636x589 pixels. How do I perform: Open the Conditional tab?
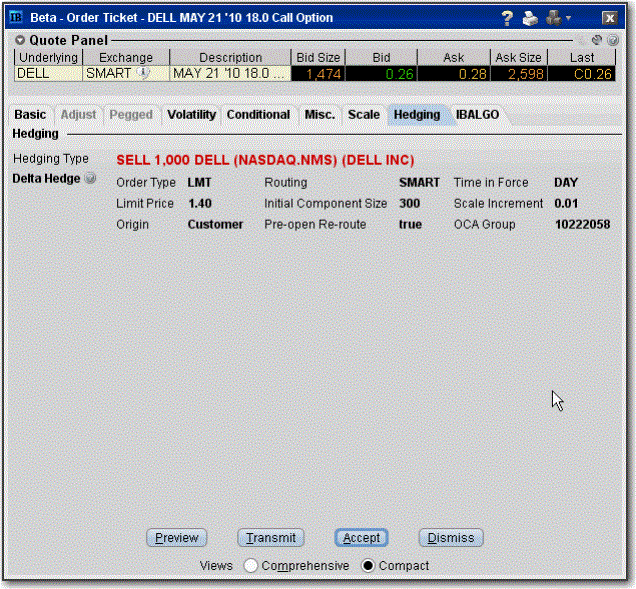point(258,115)
